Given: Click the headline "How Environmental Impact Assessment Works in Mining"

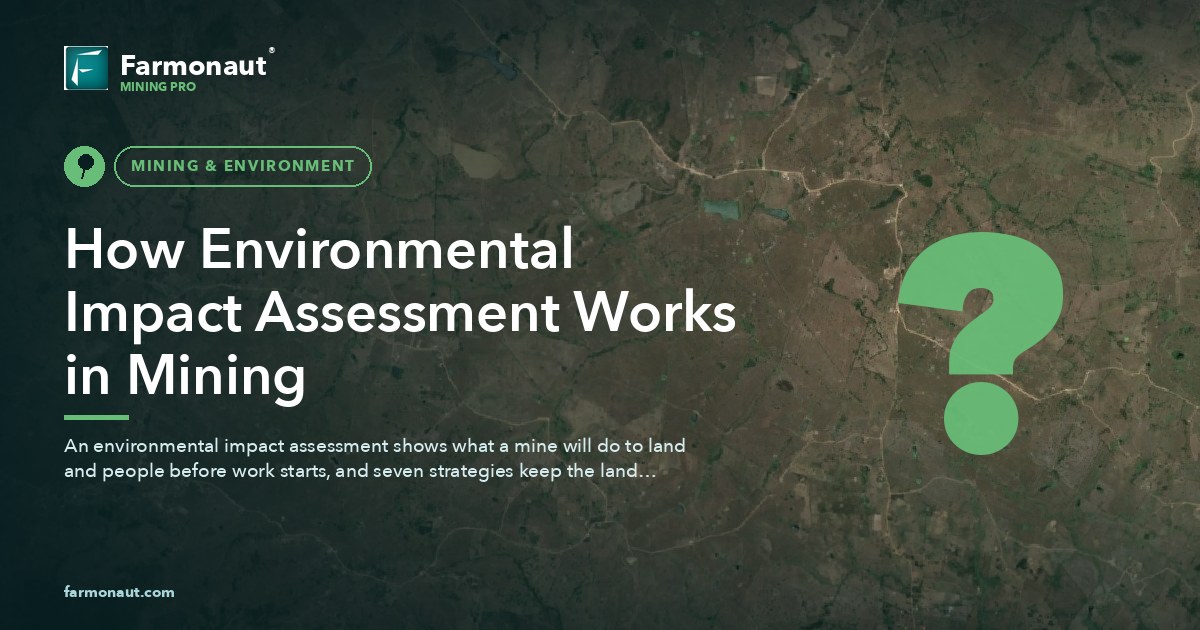Looking at the screenshot, I should tap(400, 314).
